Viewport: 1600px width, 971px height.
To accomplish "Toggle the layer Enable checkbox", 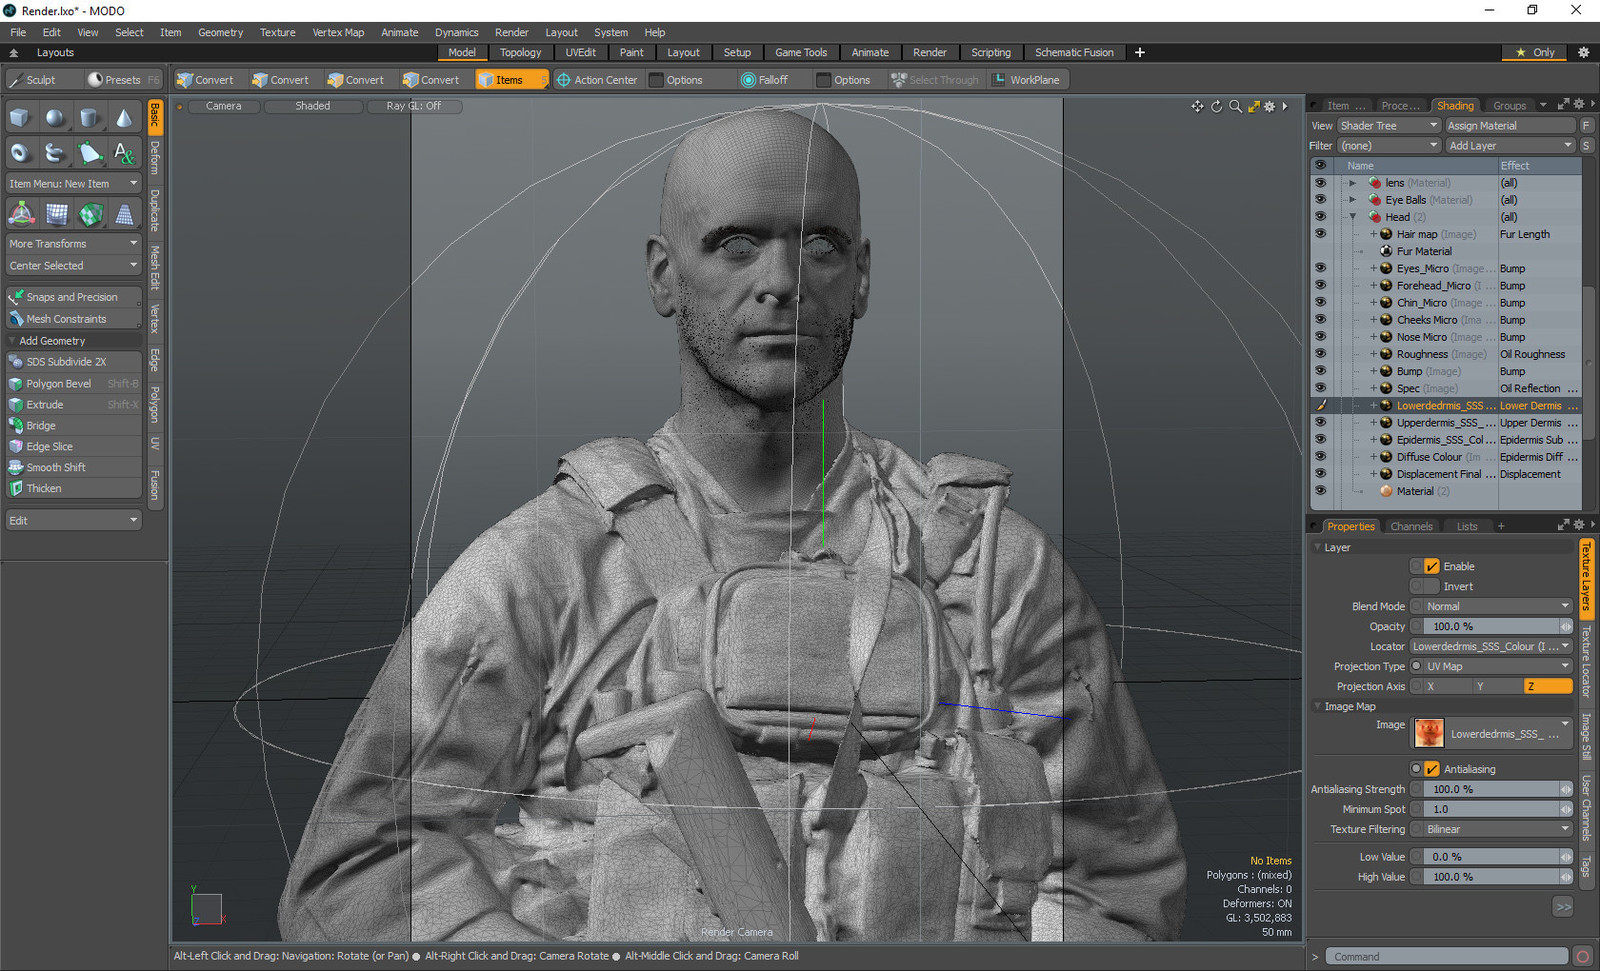I will [x=1431, y=566].
